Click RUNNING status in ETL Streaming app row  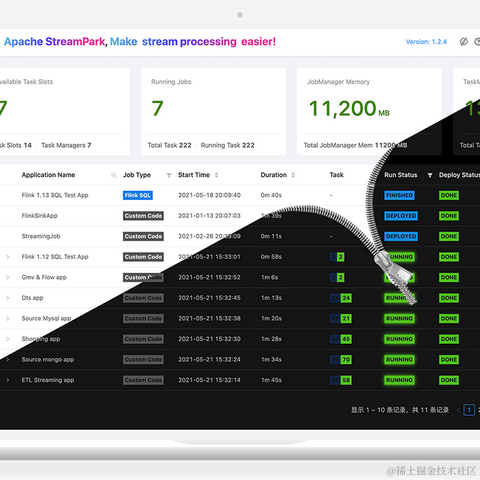(x=399, y=380)
